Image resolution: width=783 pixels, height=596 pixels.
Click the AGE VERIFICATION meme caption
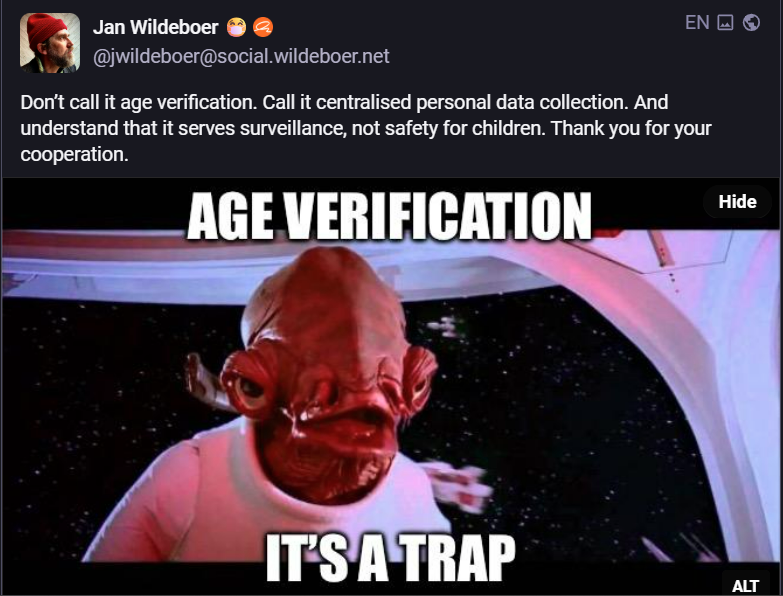pos(389,217)
